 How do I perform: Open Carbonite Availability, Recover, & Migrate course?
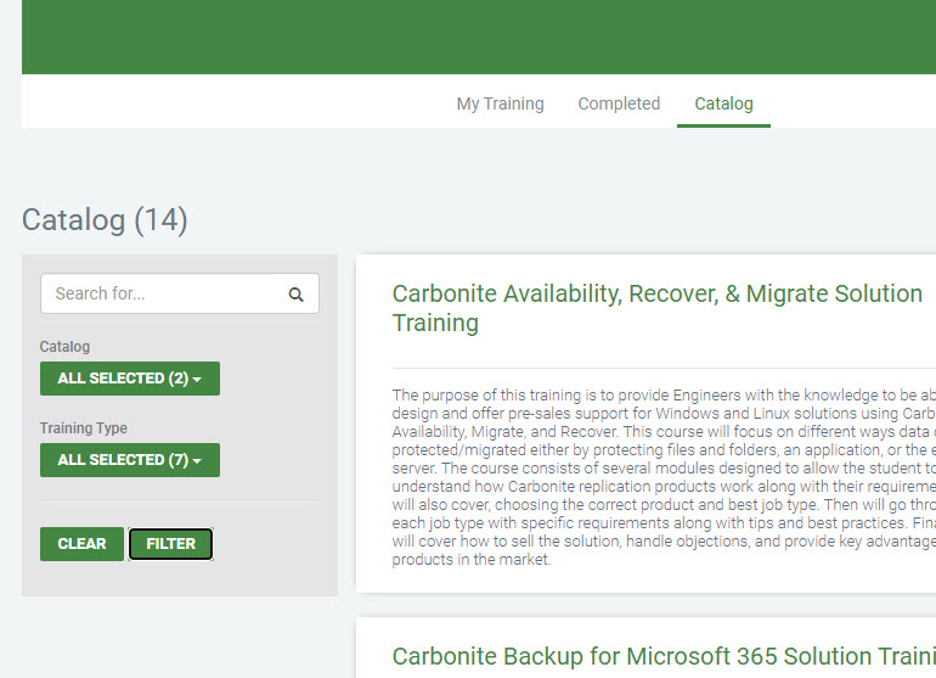point(657,308)
